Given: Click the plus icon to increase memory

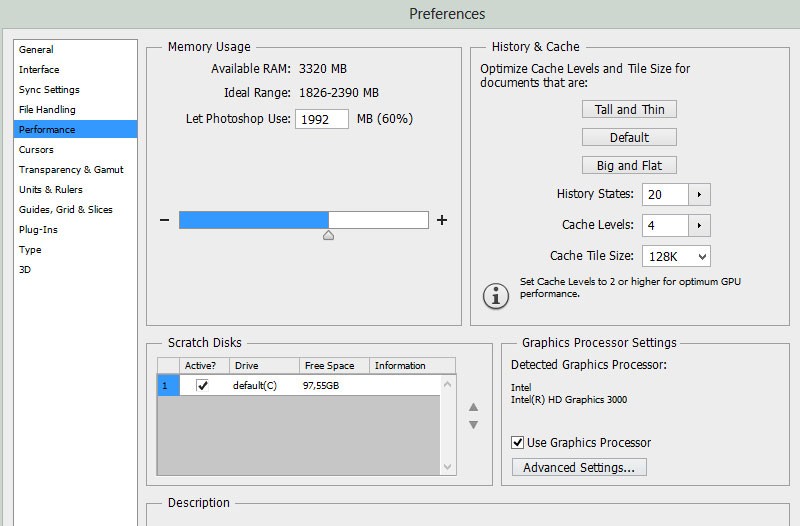Looking at the screenshot, I should 442,220.
